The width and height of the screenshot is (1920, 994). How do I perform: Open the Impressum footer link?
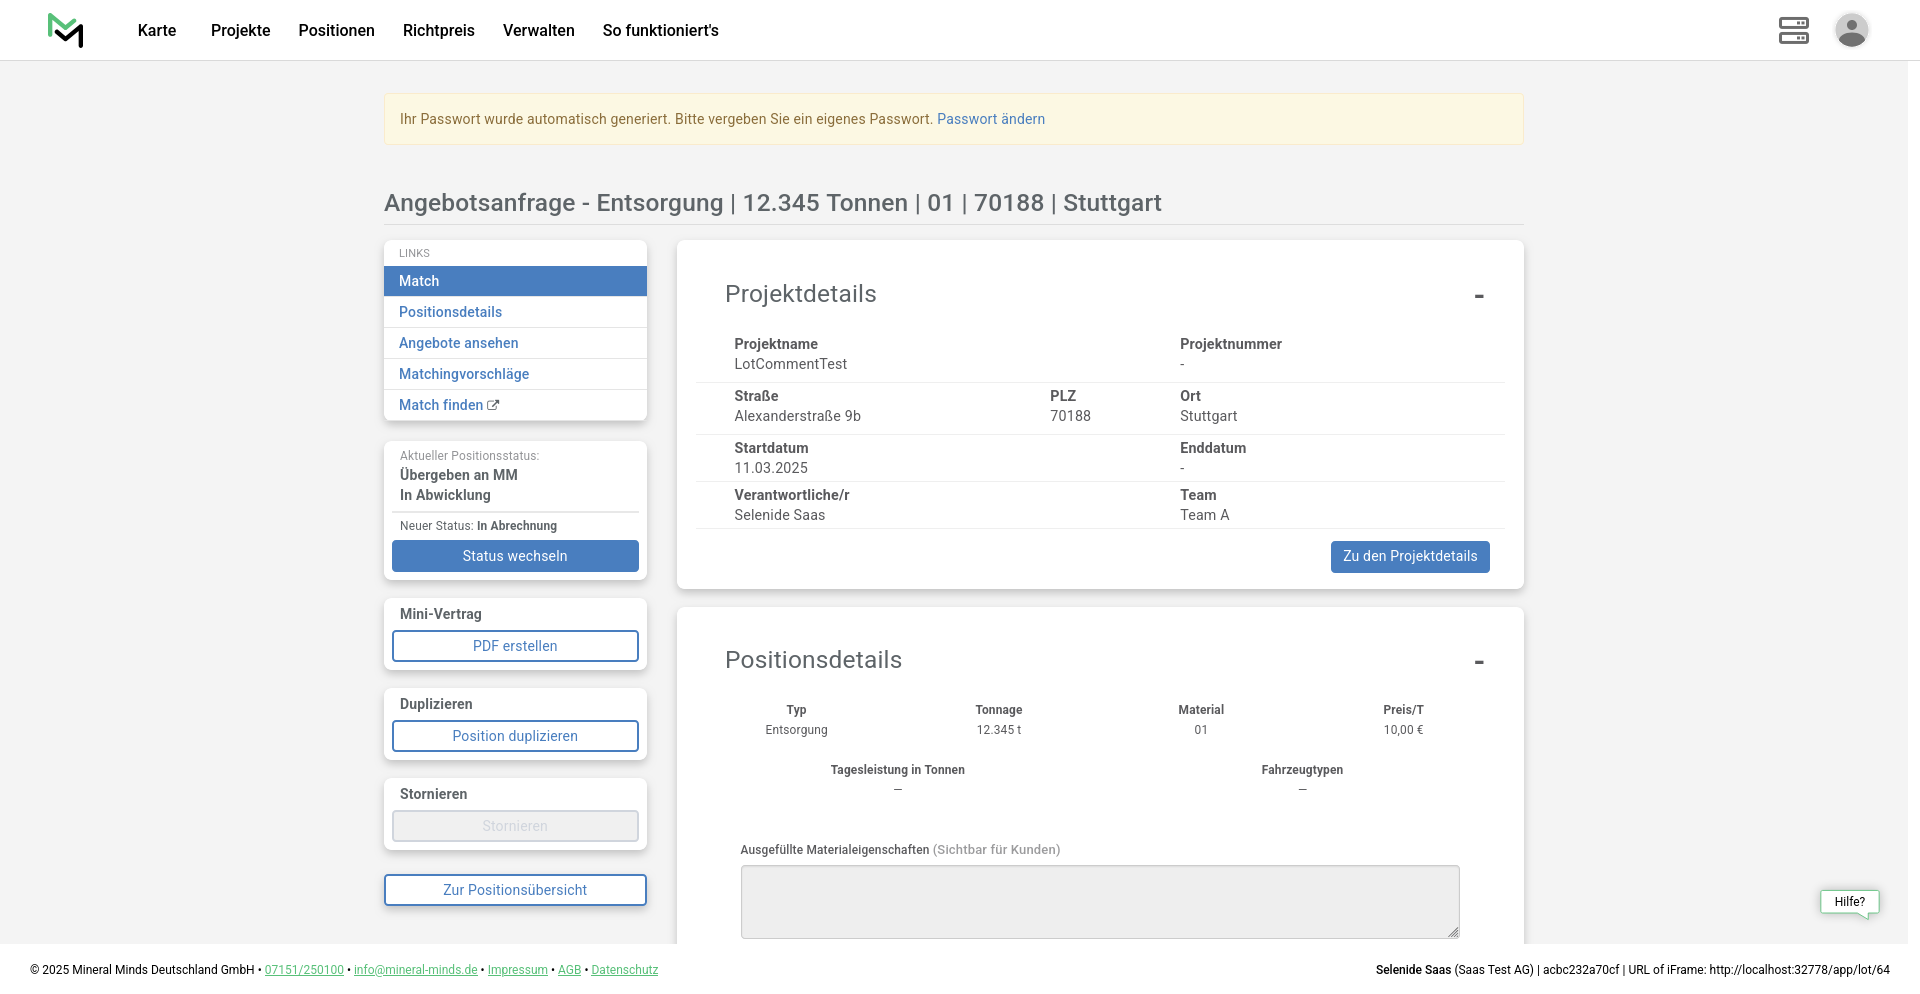tap(517, 970)
